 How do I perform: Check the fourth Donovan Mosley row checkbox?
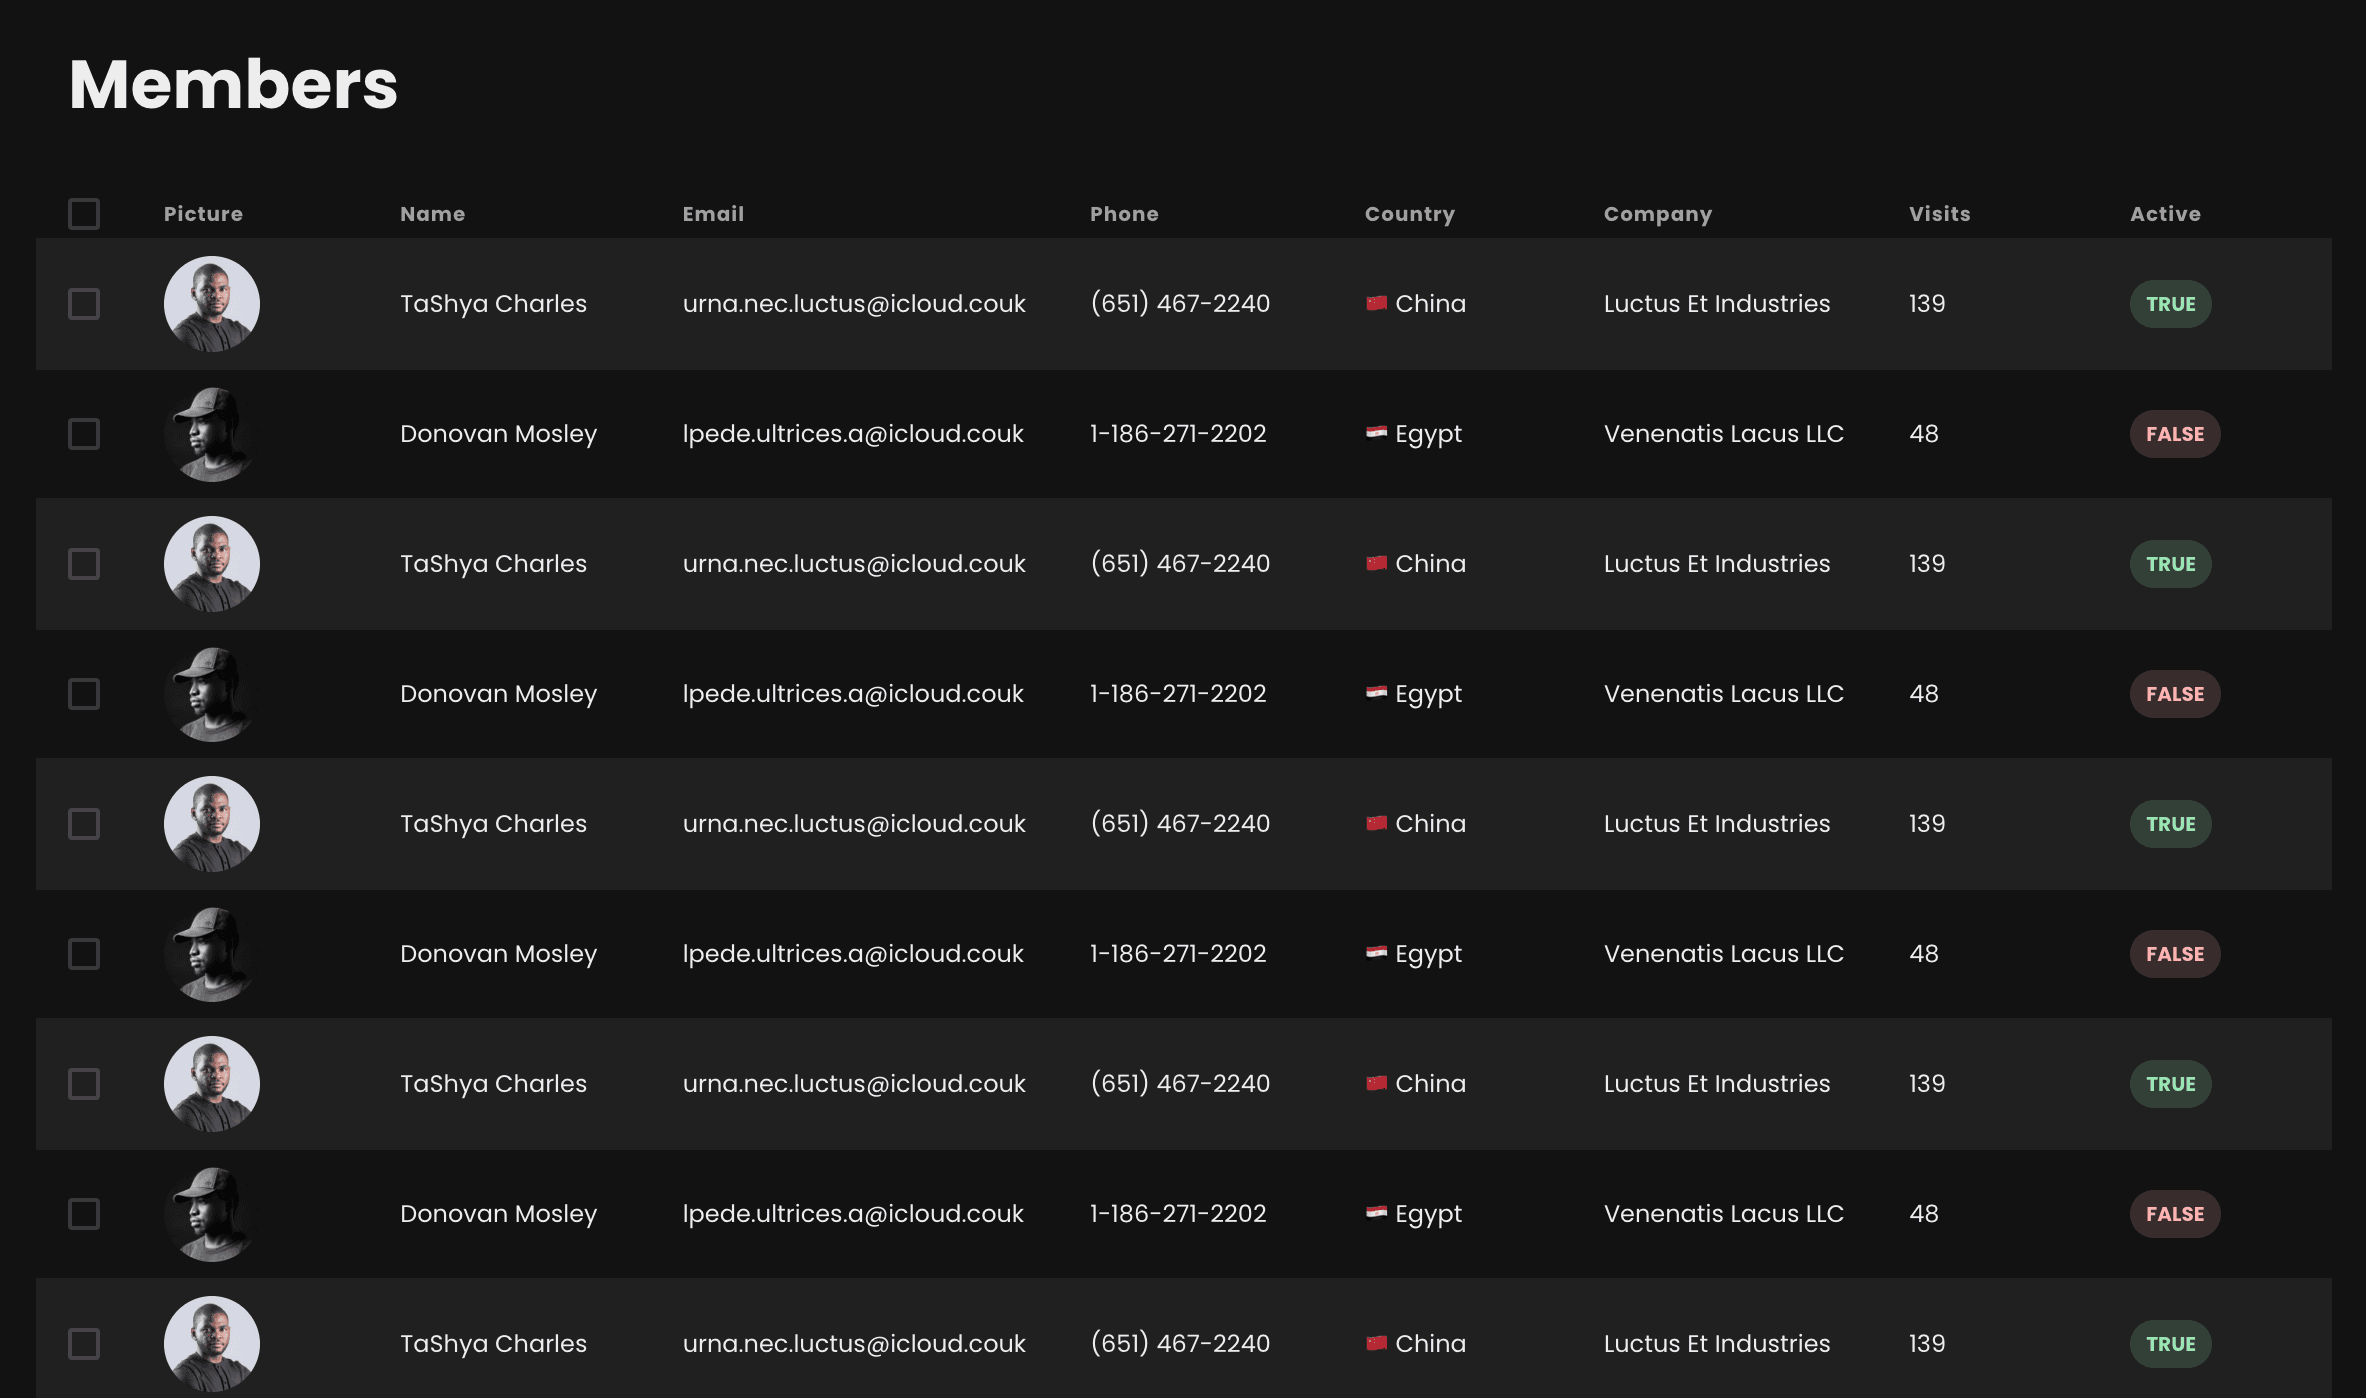pyautogui.click(x=84, y=1213)
